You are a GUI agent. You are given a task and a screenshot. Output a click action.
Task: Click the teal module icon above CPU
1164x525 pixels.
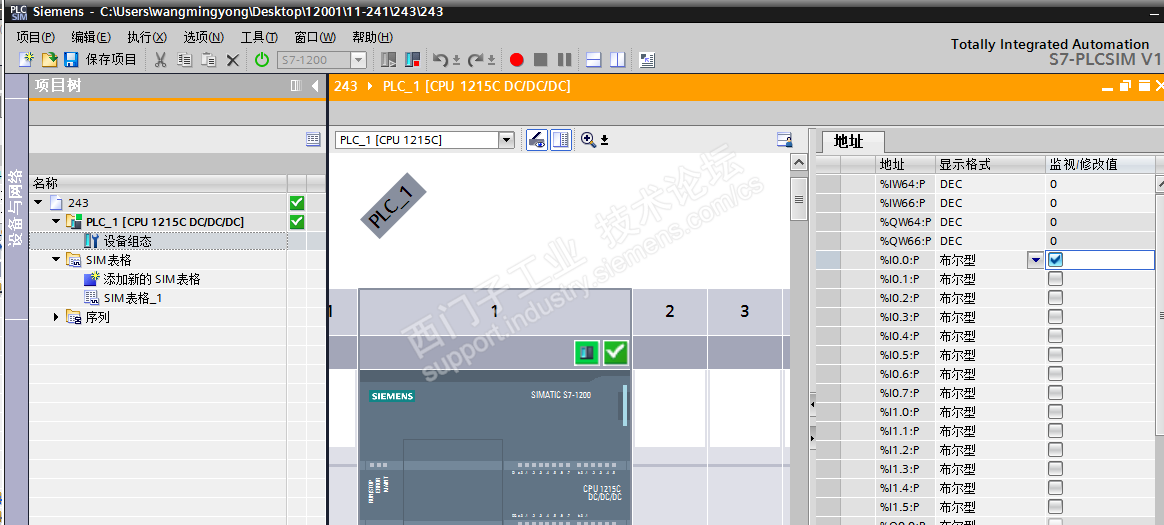coord(586,352)
